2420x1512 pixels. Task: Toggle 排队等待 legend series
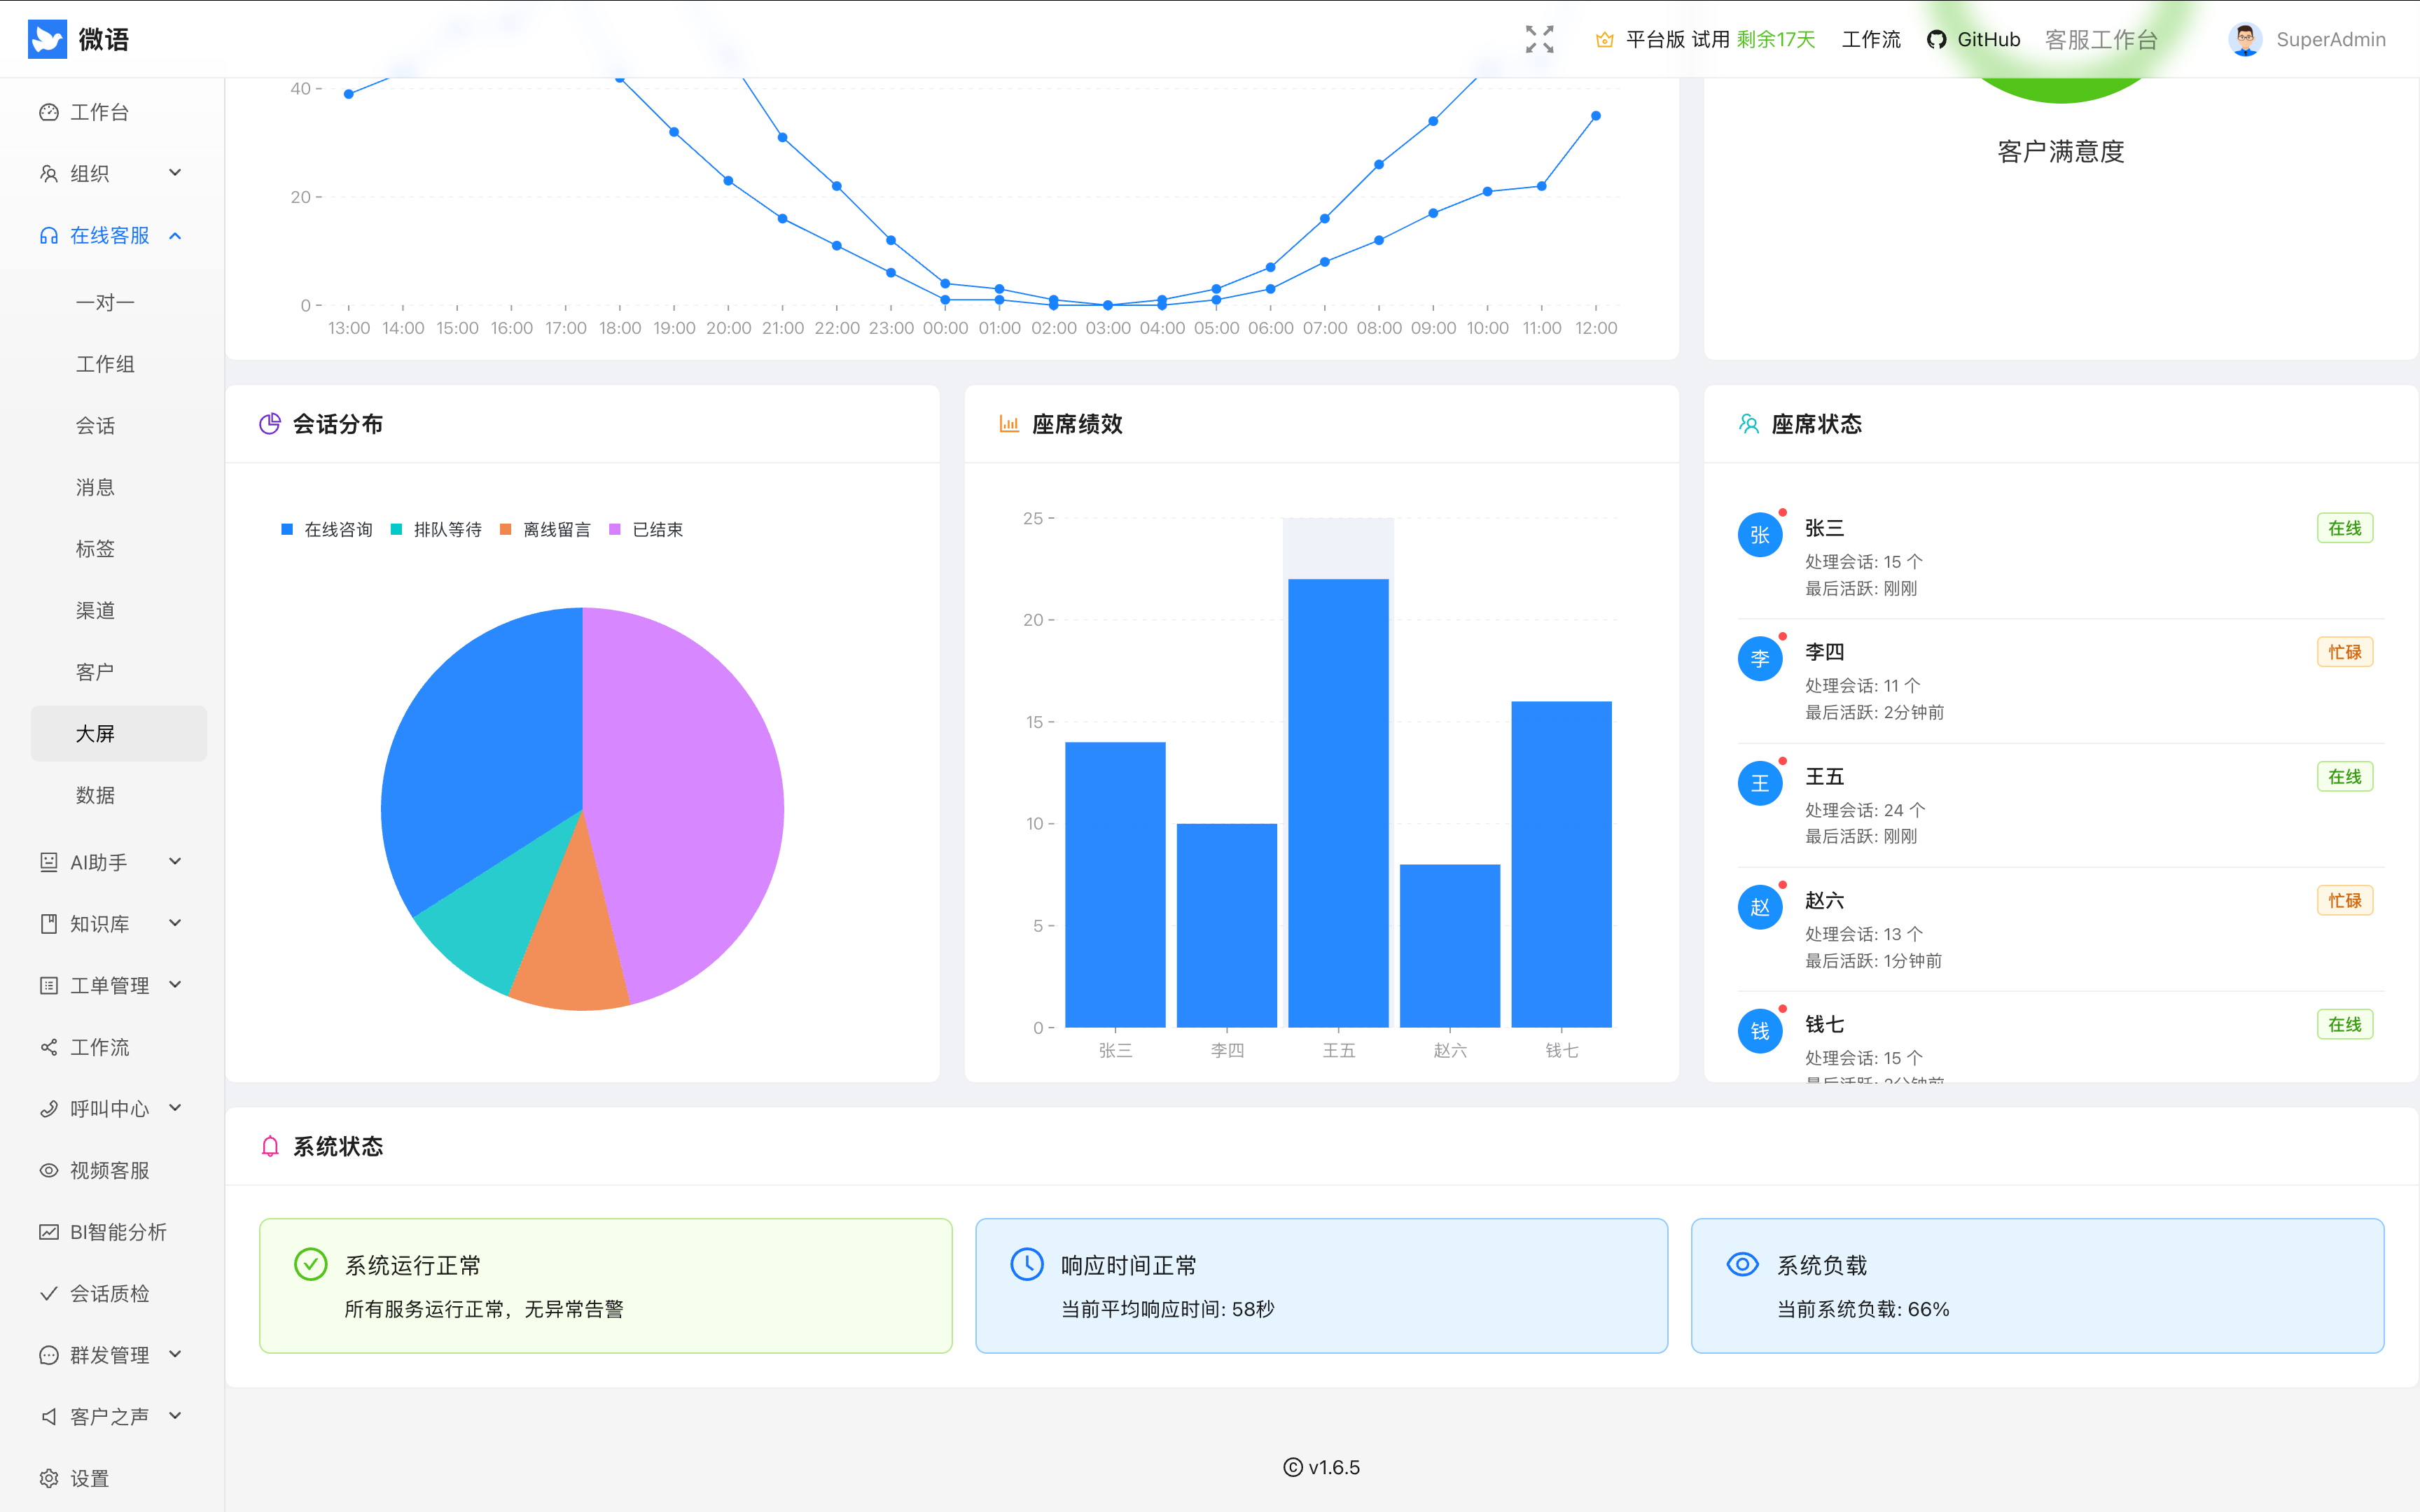coord(436,530)
